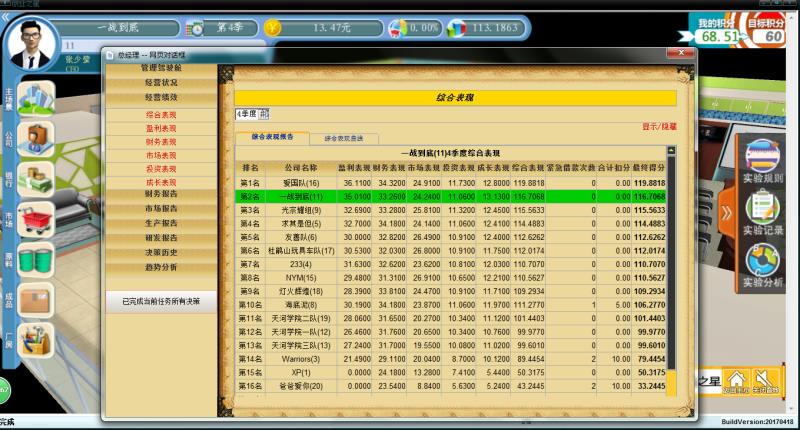The image size is (800, 430).
Task: Open the 4季度 quarter dropdown
Action: (264, 114)
